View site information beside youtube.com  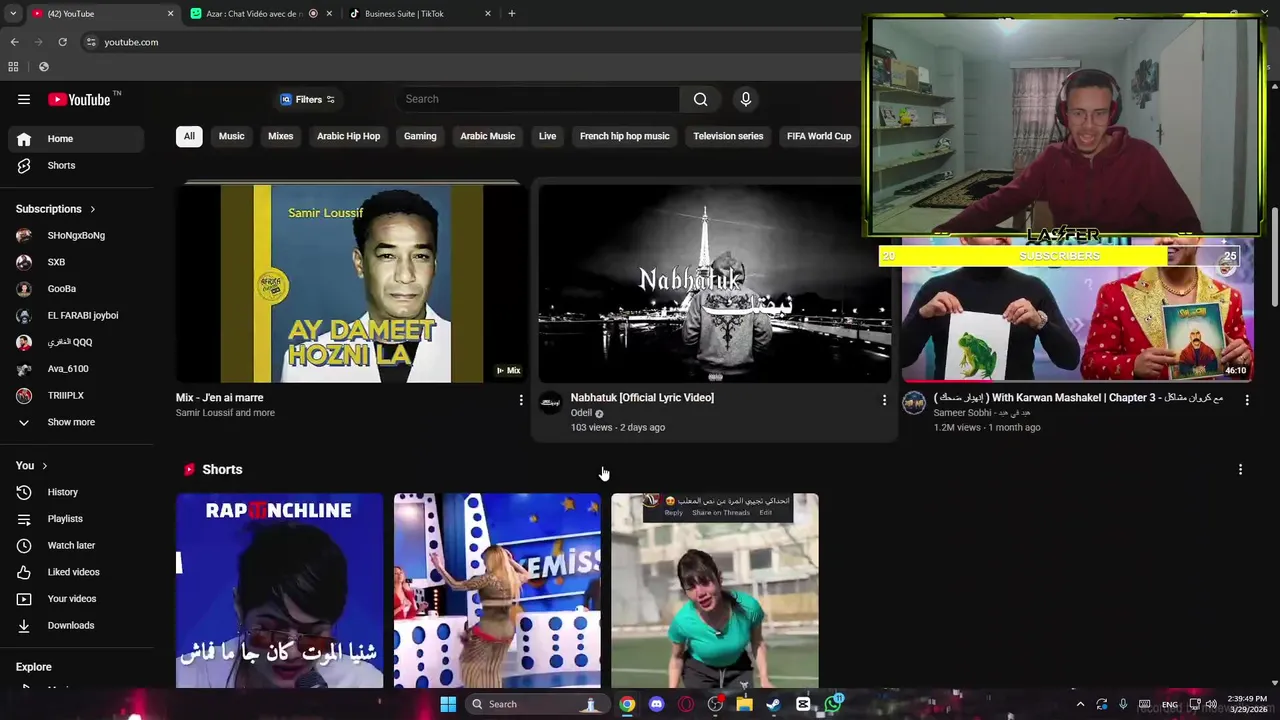(x=91, y=42)
